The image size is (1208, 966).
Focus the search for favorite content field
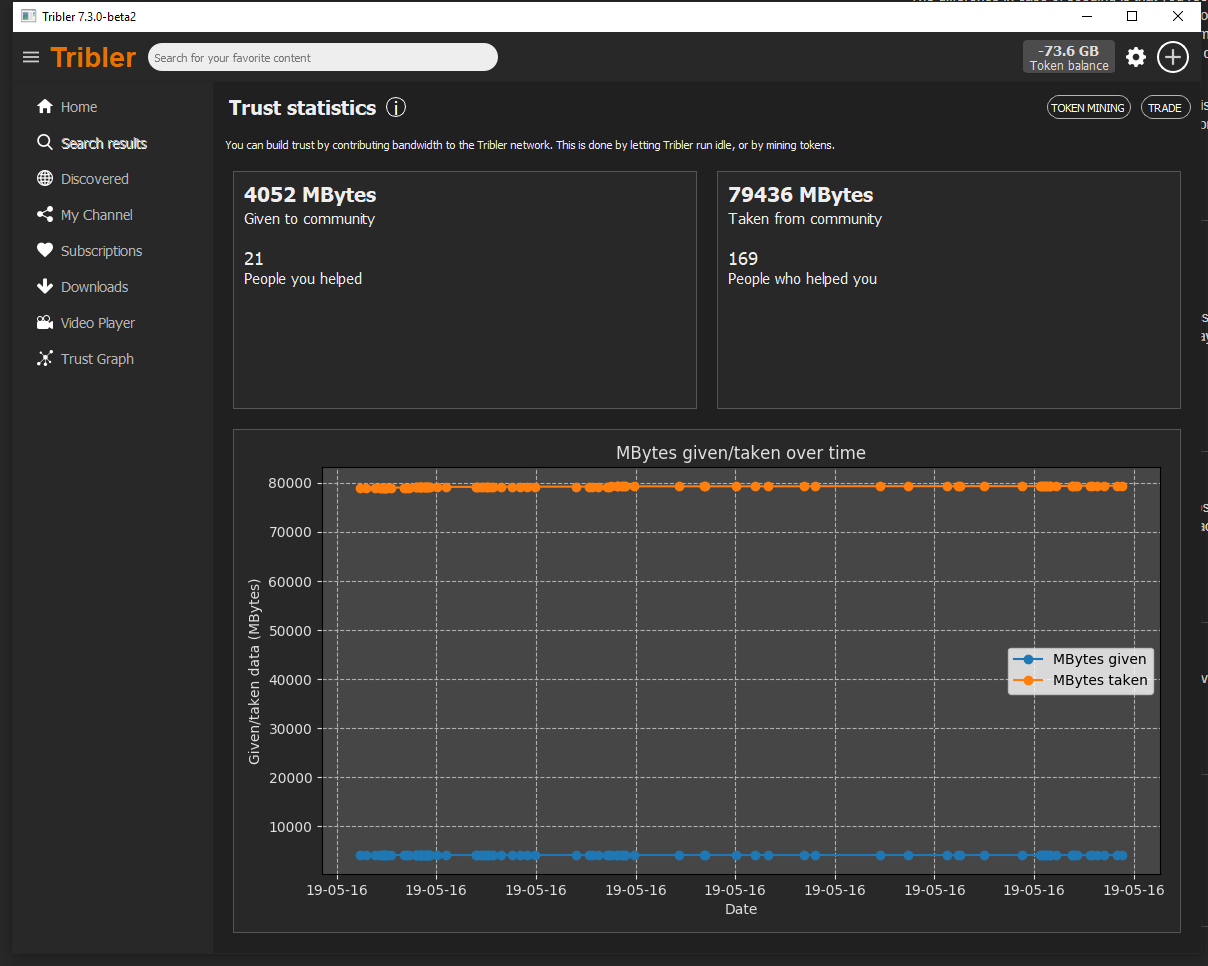(x=322, y=58)
